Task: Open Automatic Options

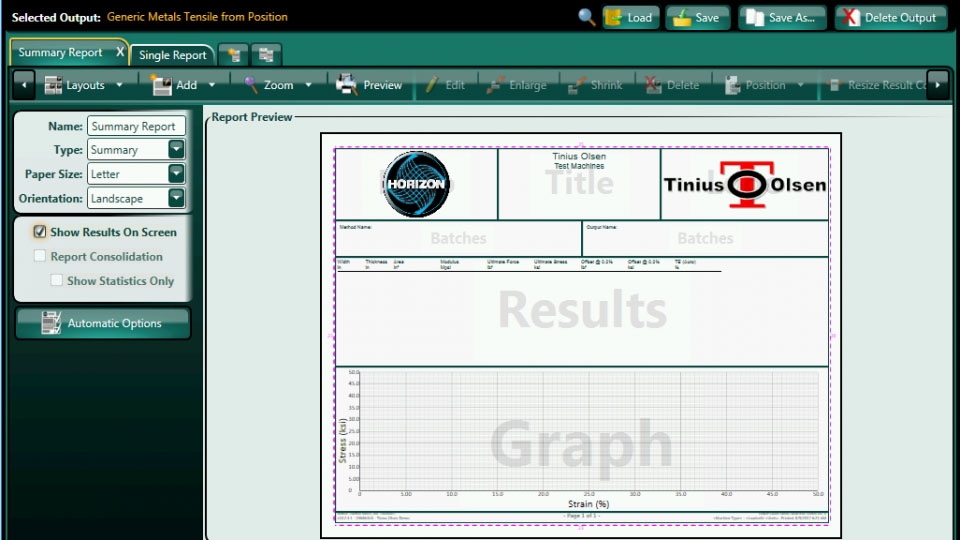Action: coord(103,323)
